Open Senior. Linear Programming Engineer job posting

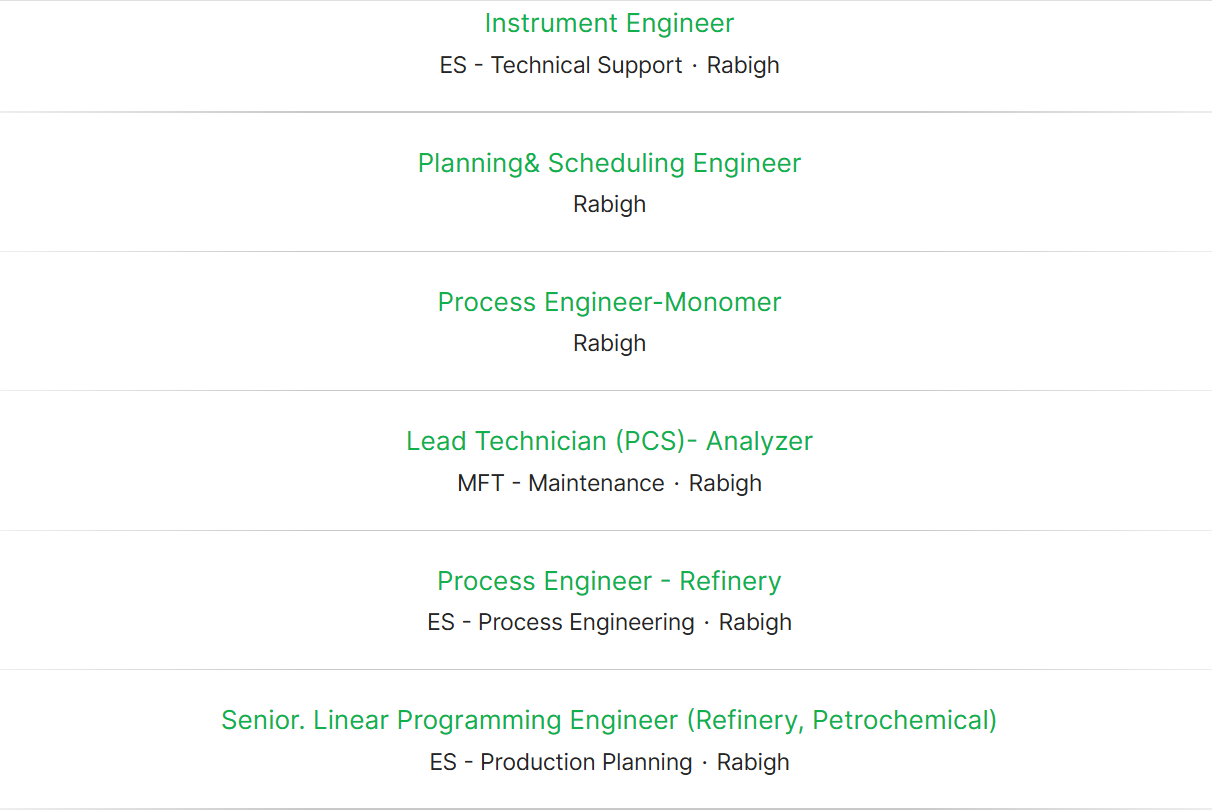[x=609, y=720]
